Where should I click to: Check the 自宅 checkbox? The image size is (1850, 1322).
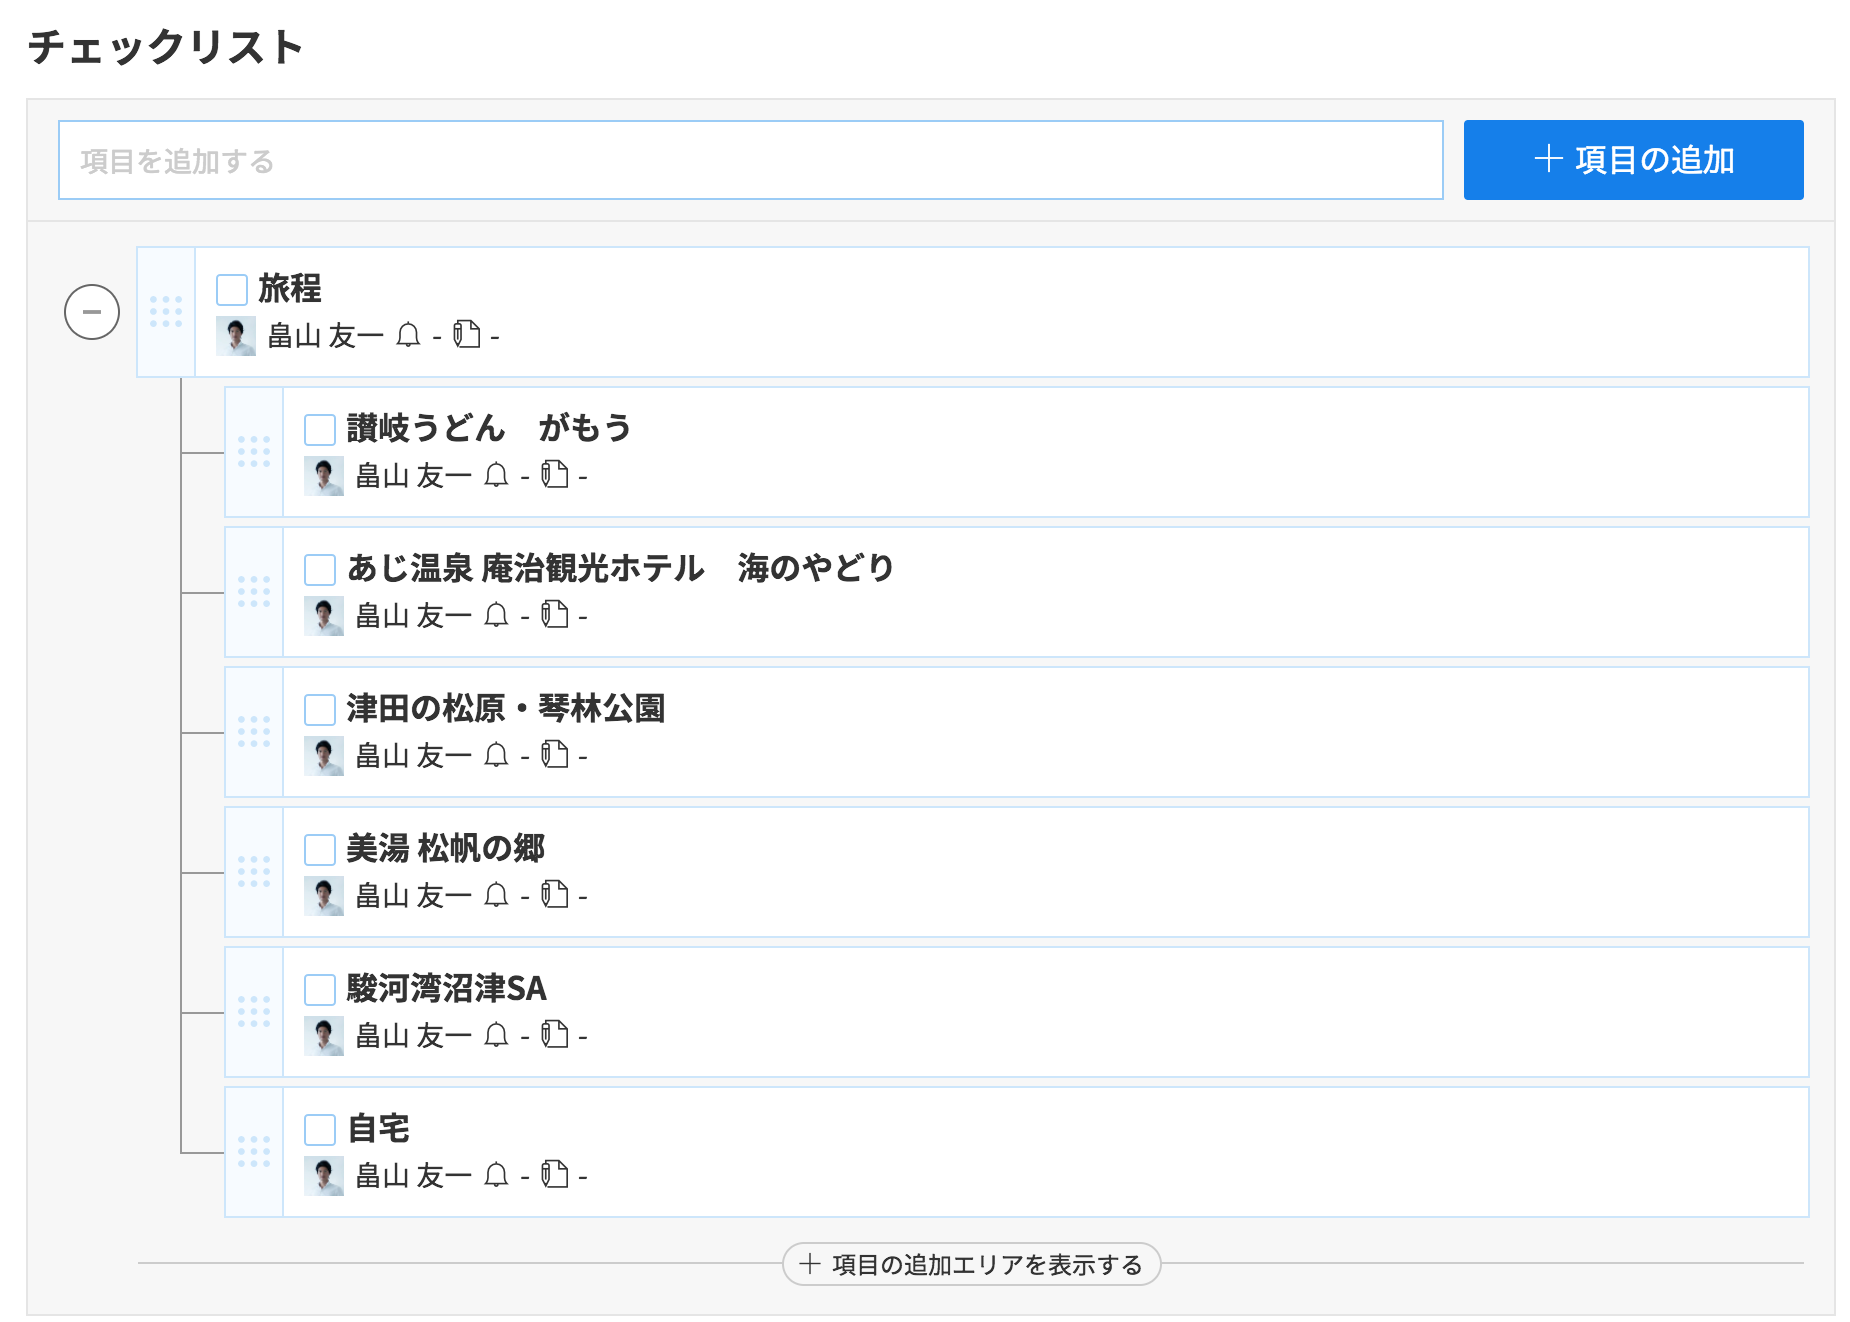click(320, 1129)
